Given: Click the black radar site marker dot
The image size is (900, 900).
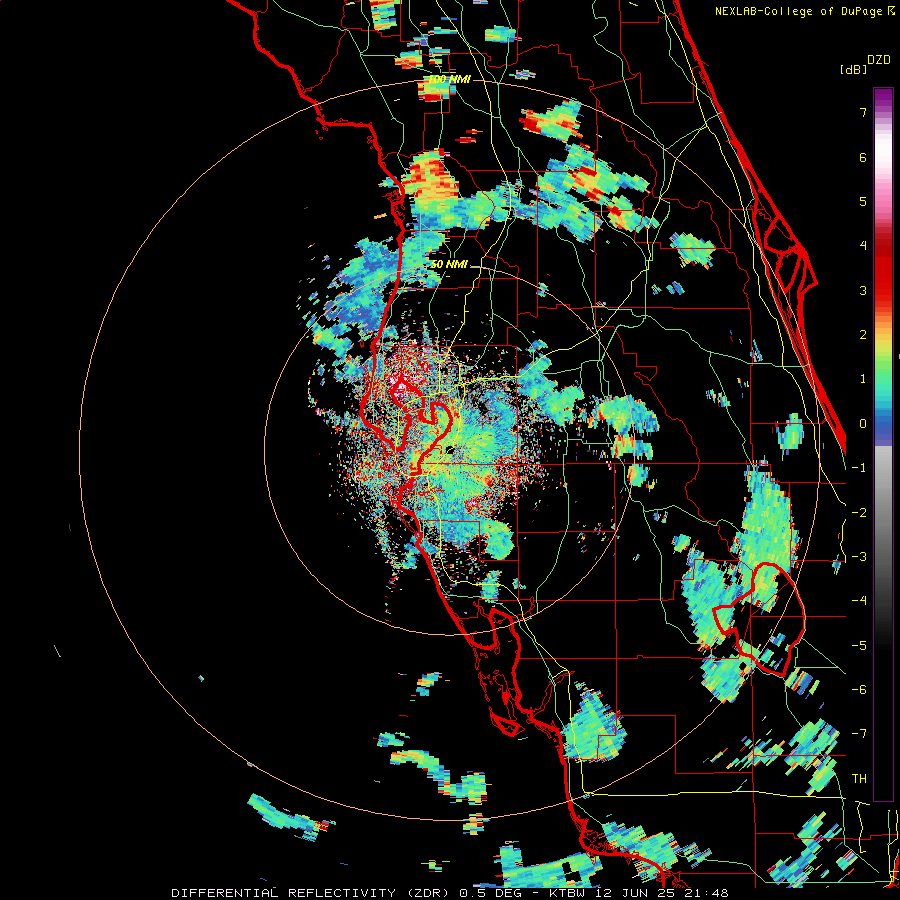Looking at the screenshot, I should (x=449, y=450).
